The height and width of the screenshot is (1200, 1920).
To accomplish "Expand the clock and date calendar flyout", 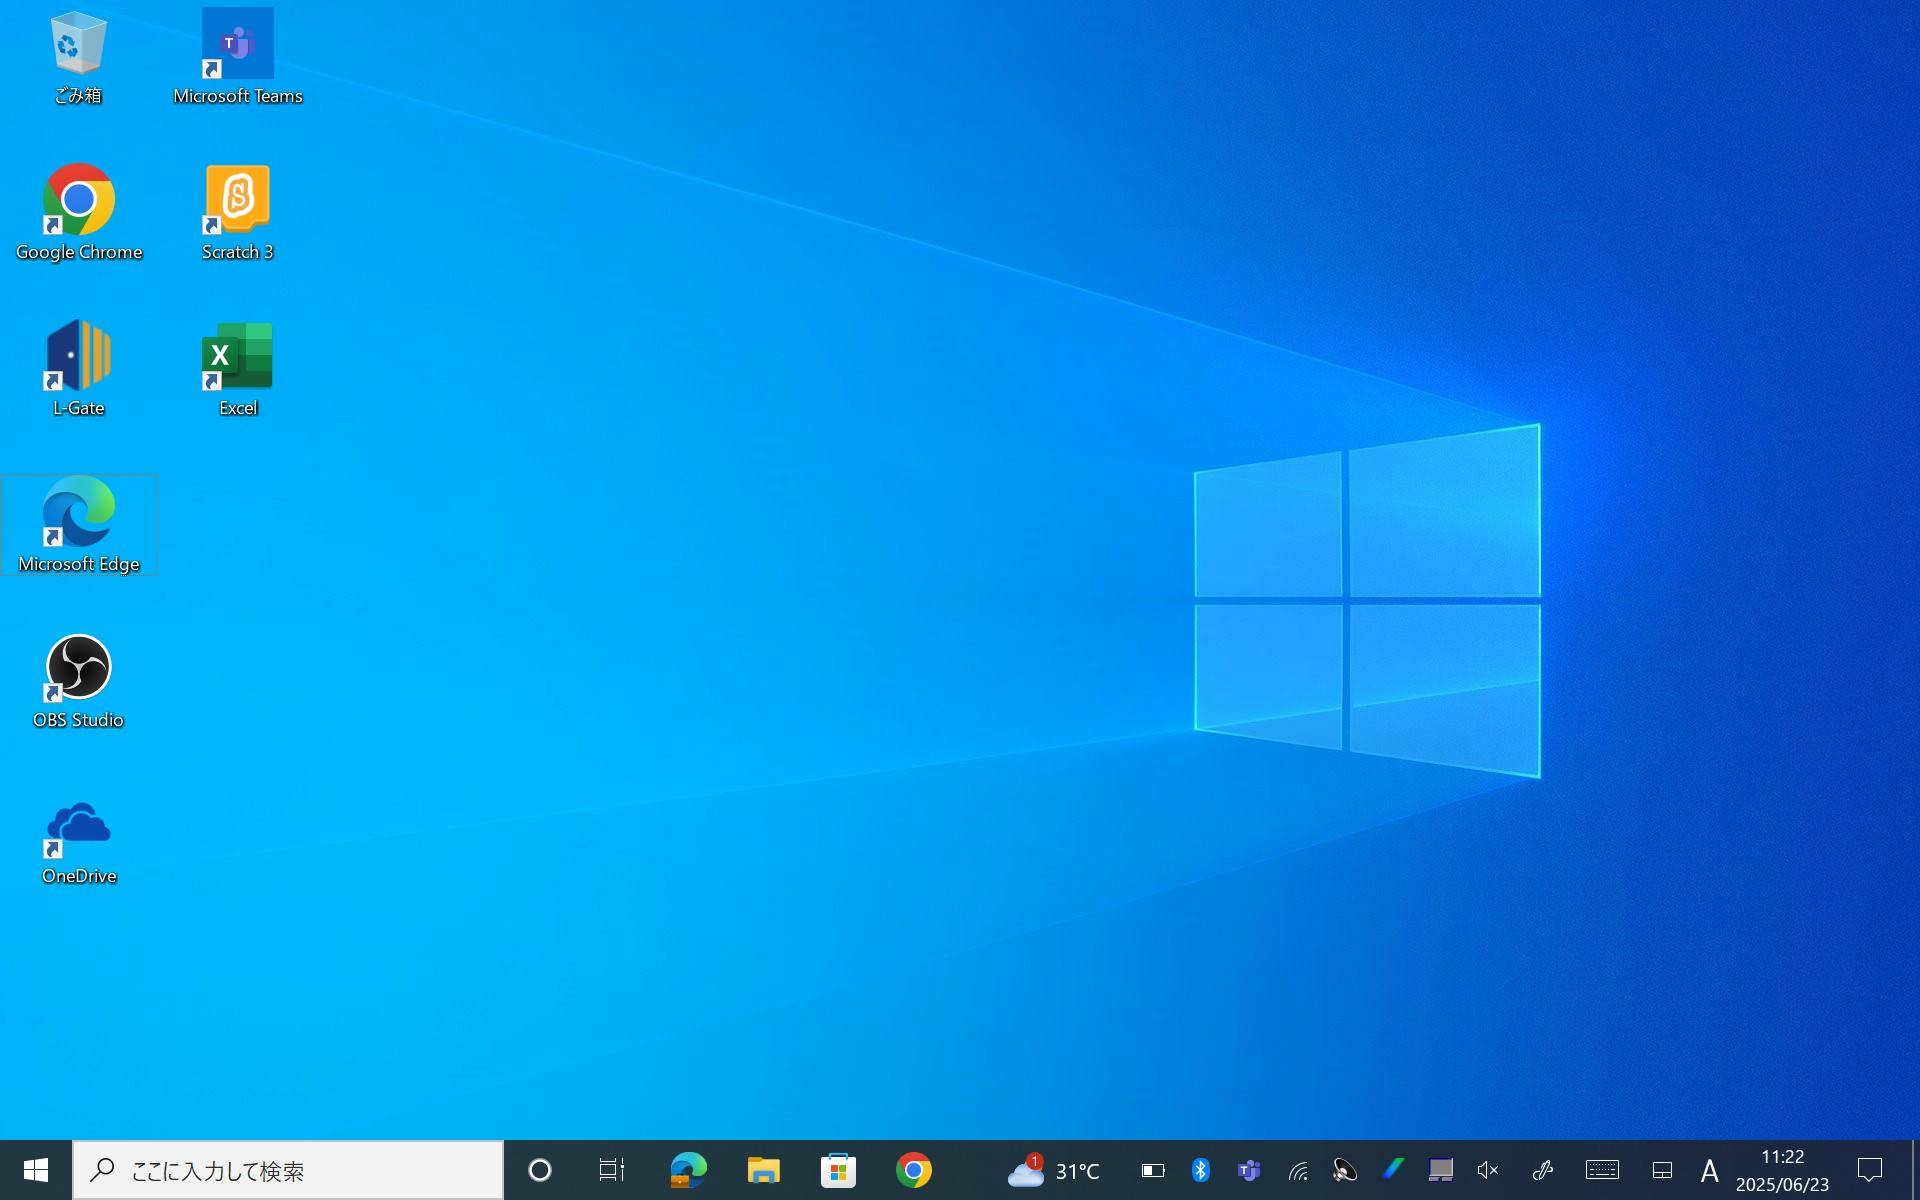I will 1782,1170.
